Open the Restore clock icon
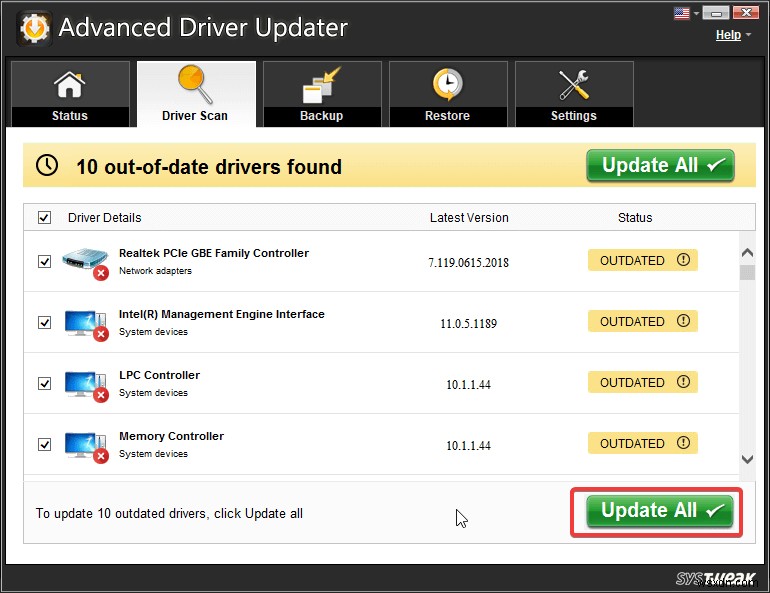 coord(447,84)
